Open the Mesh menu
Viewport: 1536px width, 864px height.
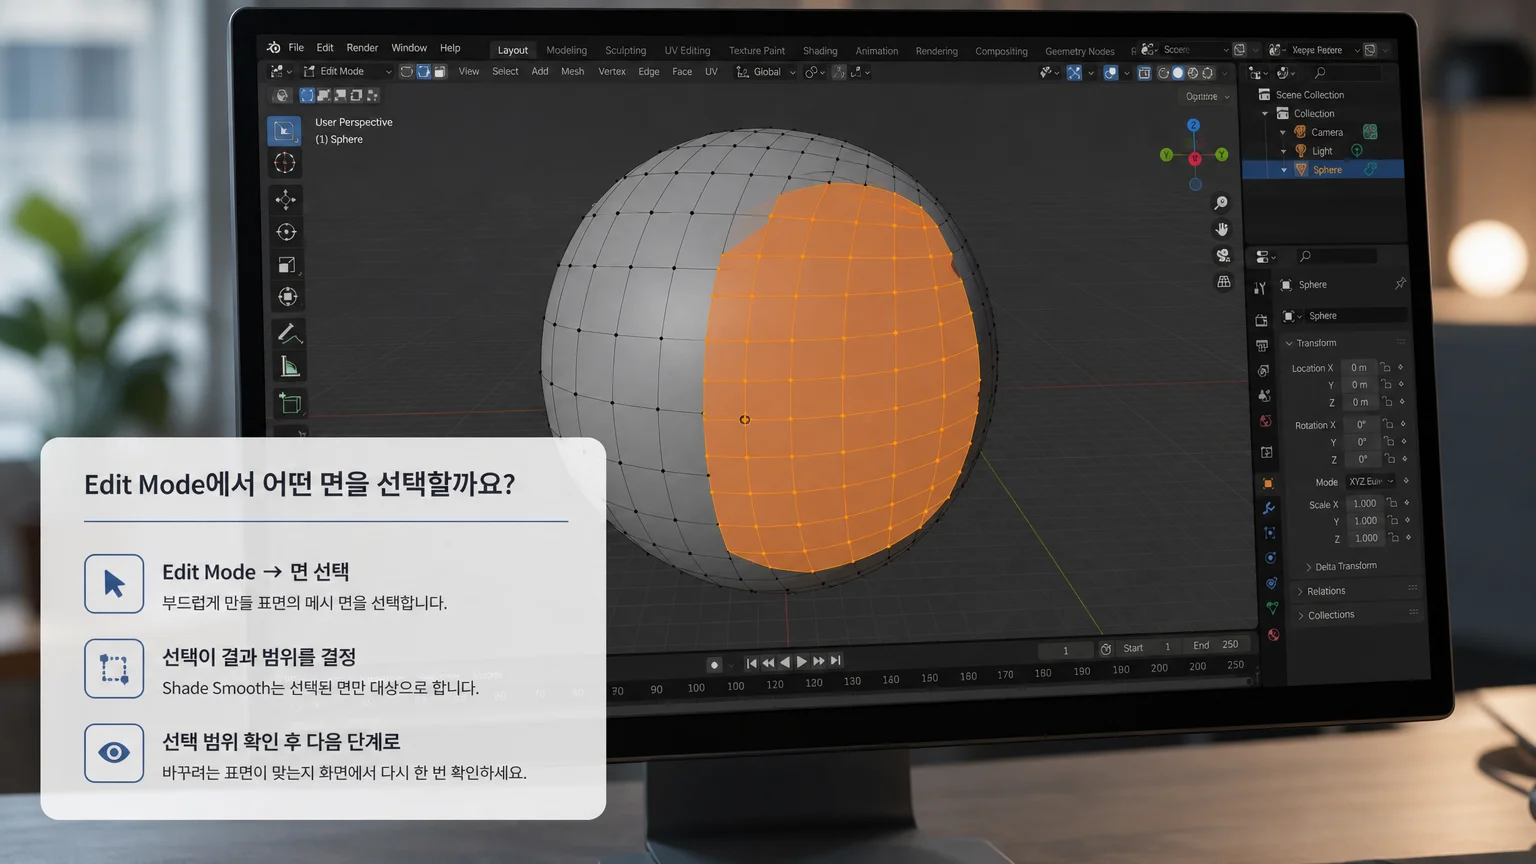(x=573, y=72)
